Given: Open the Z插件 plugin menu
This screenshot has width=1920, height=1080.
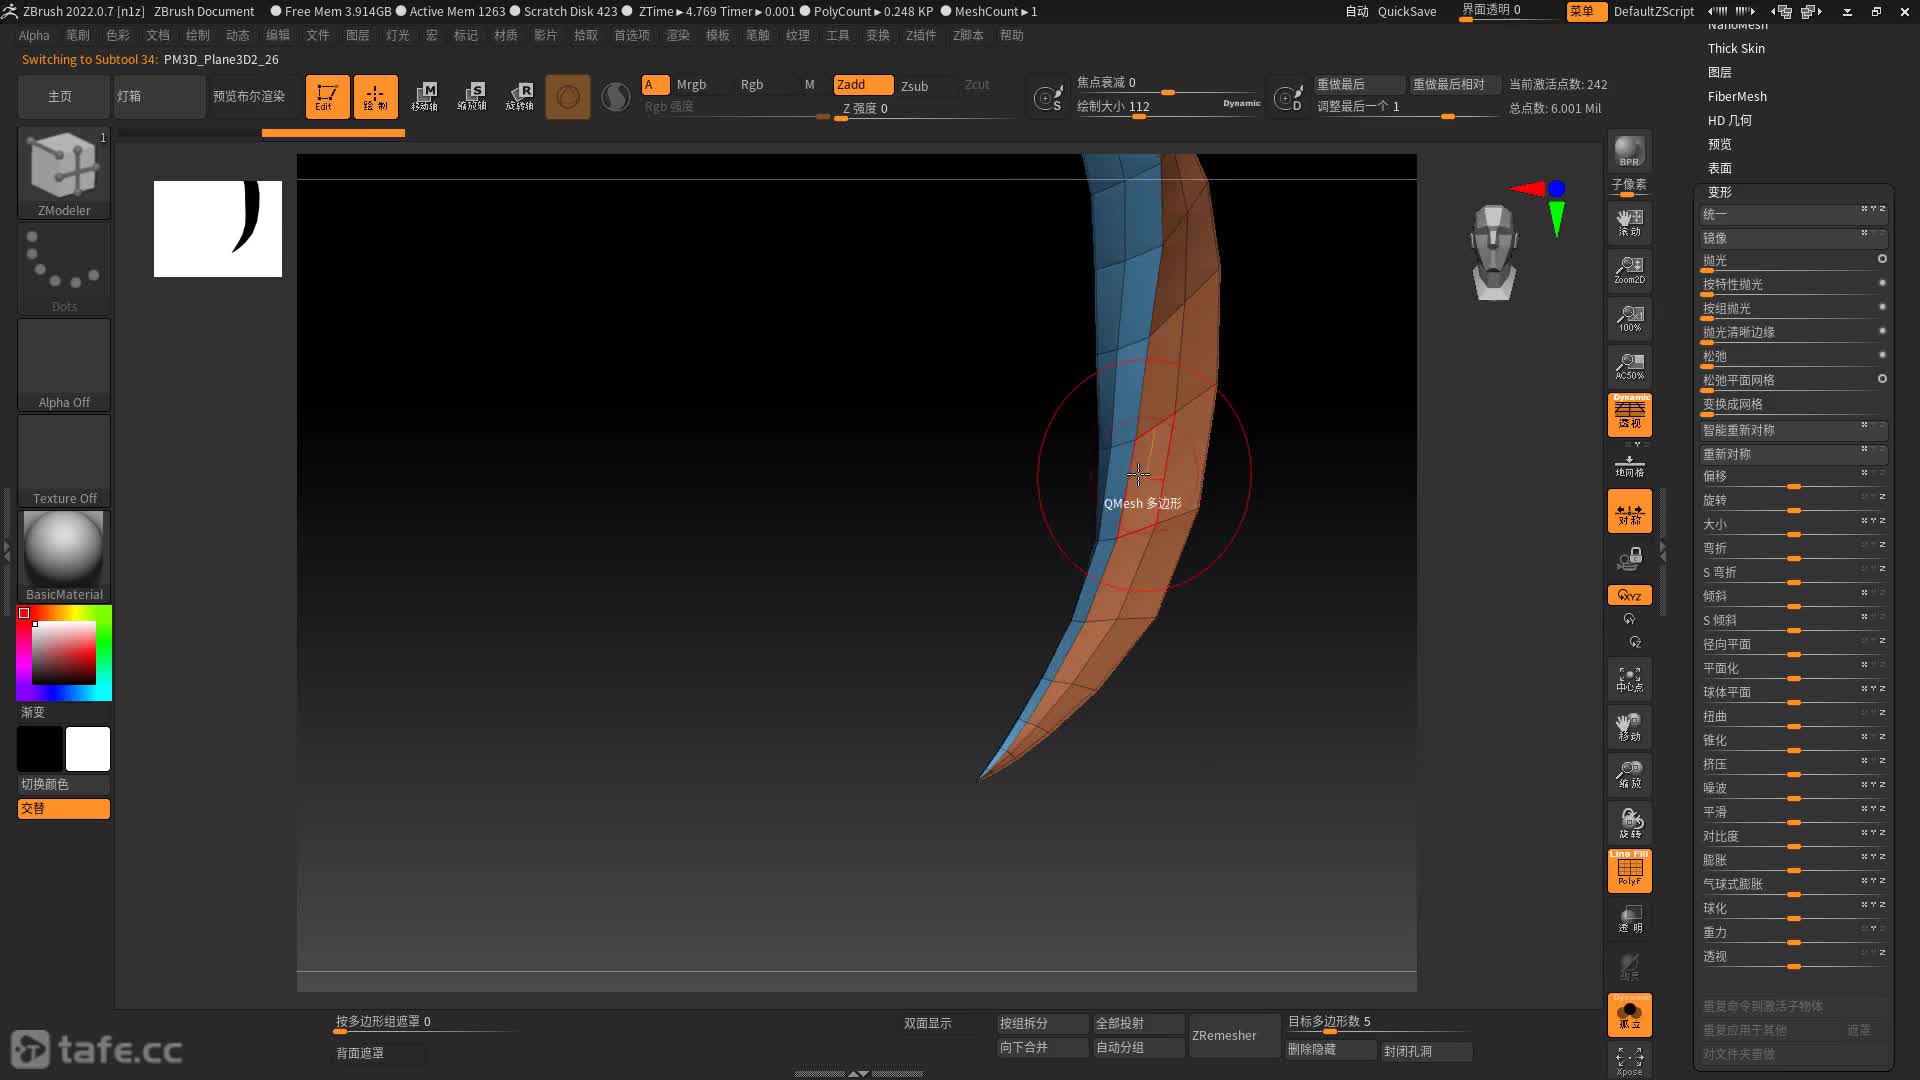Looking at the screenshot, I should [920, 35].
